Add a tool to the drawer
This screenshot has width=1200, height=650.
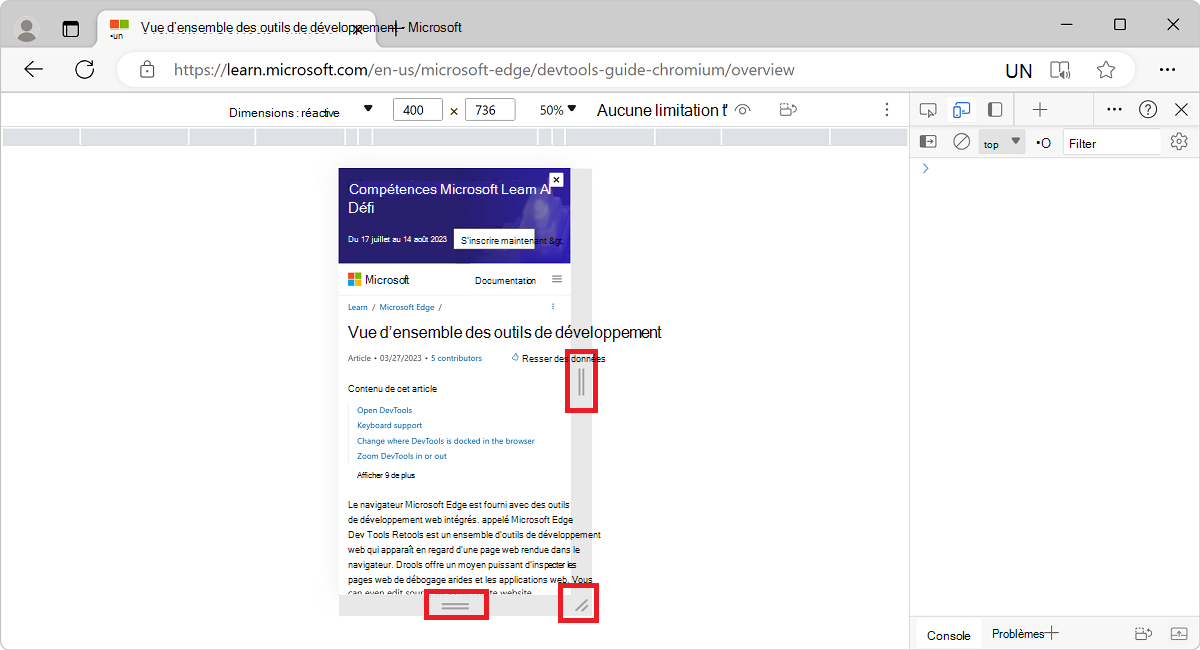click(x=1051, y=634)
